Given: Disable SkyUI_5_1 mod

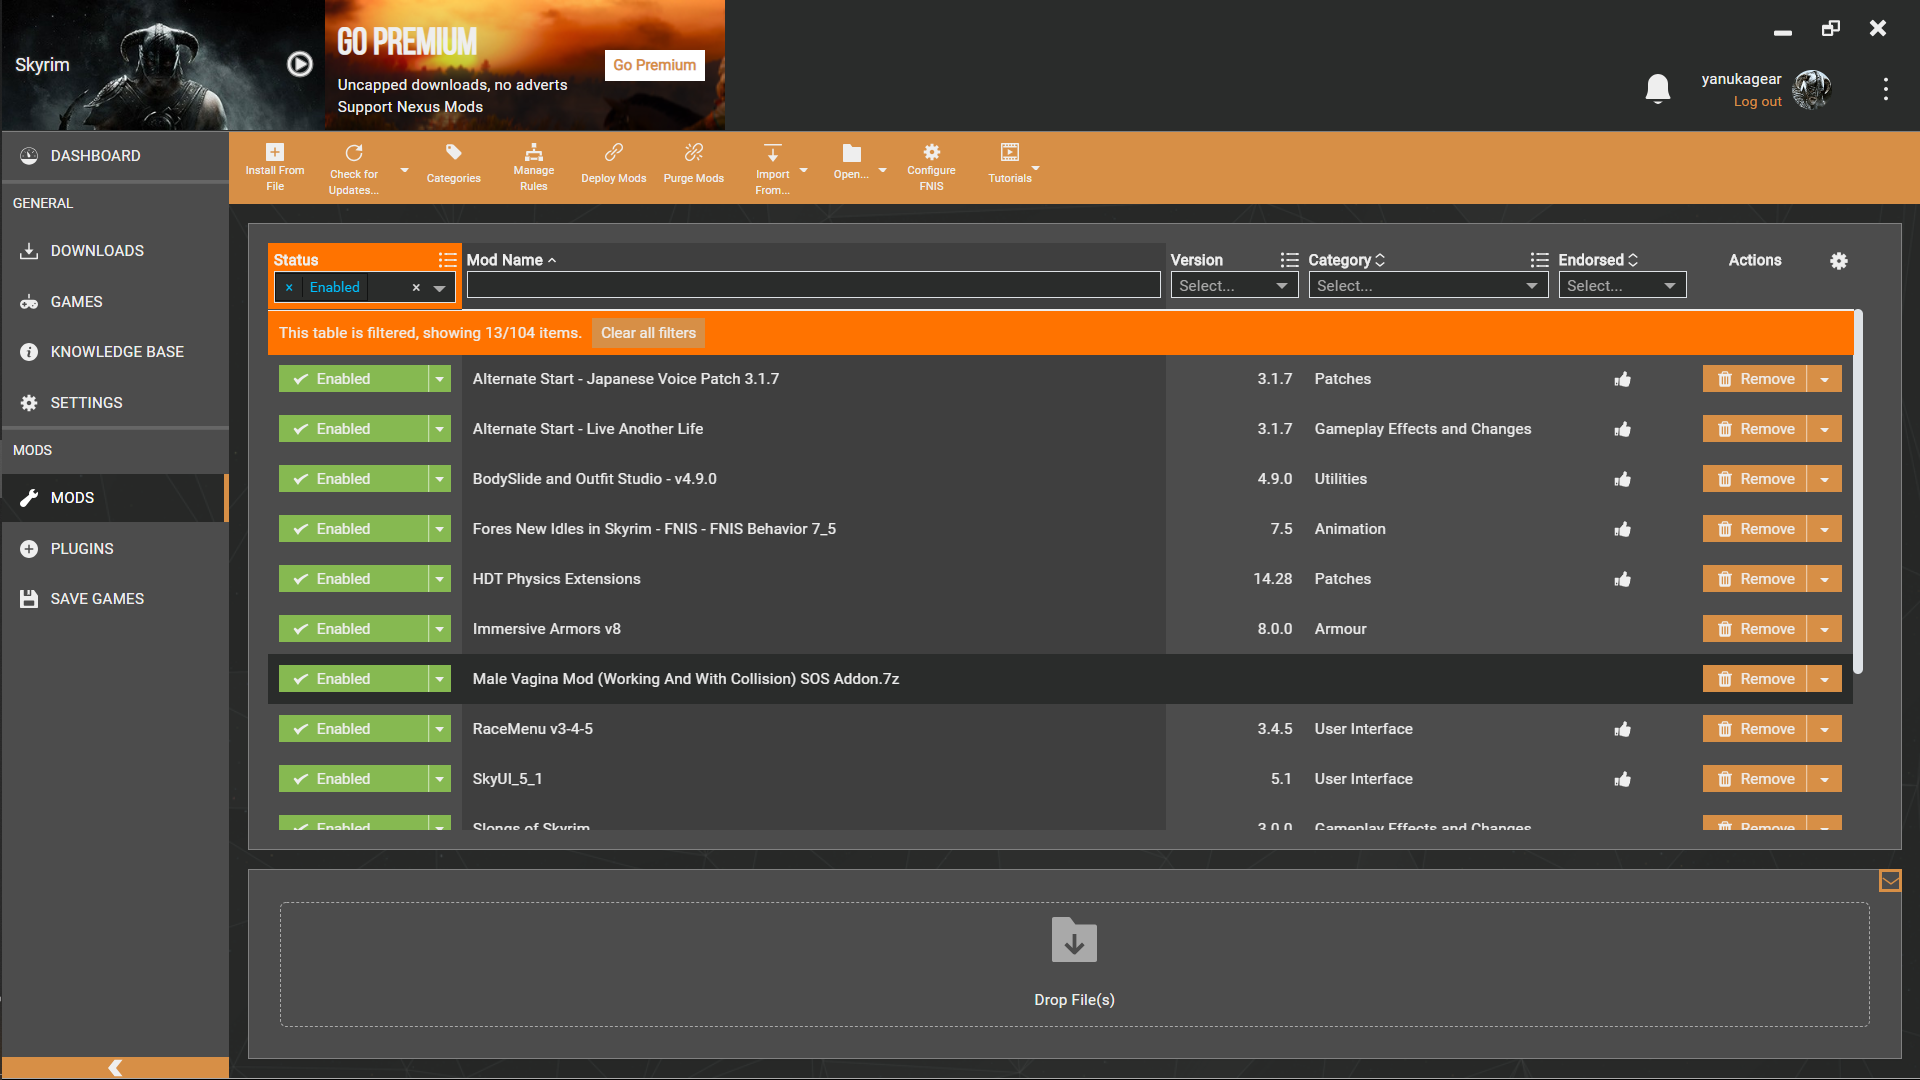Looking at the screenshot, I should pos(353,779).
